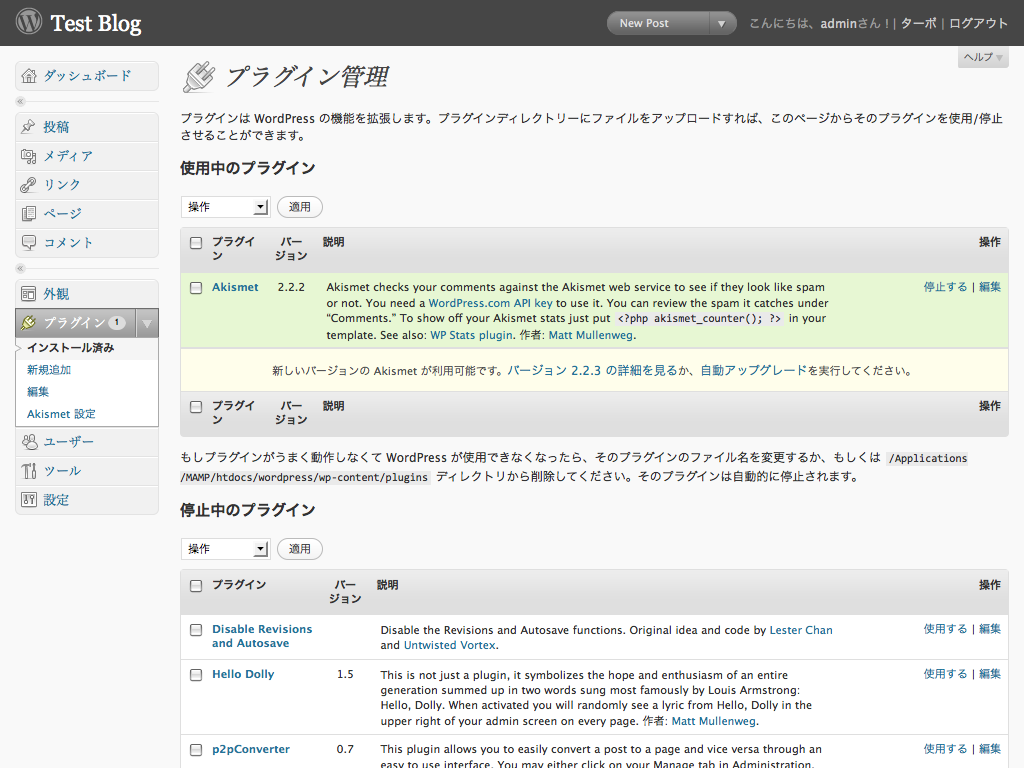
Task: Click the large plug icon beside page title
Action: 199,76
